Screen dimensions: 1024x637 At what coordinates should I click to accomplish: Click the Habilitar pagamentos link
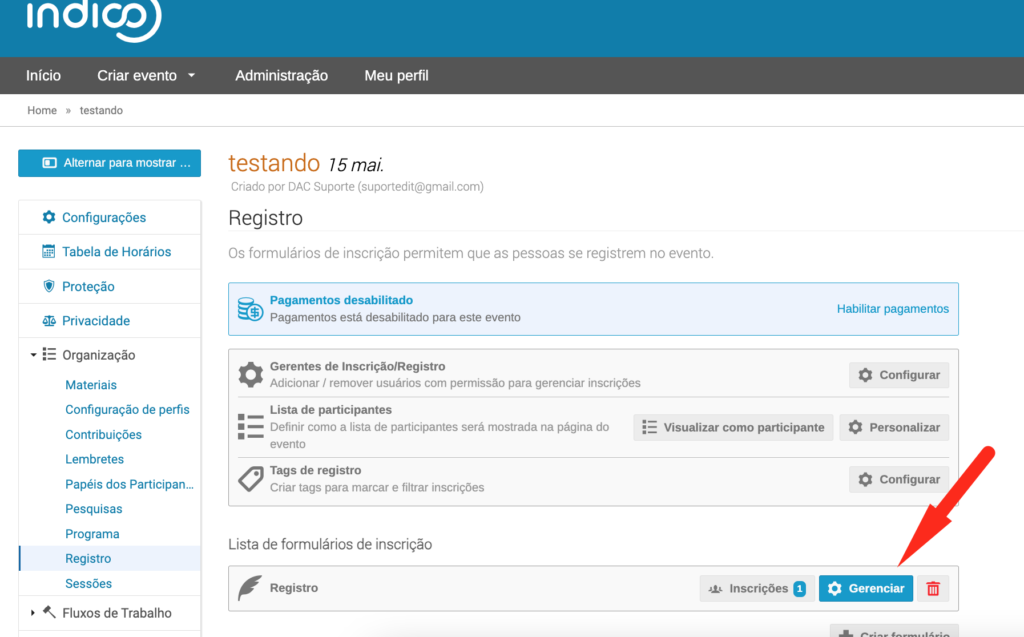893,309
